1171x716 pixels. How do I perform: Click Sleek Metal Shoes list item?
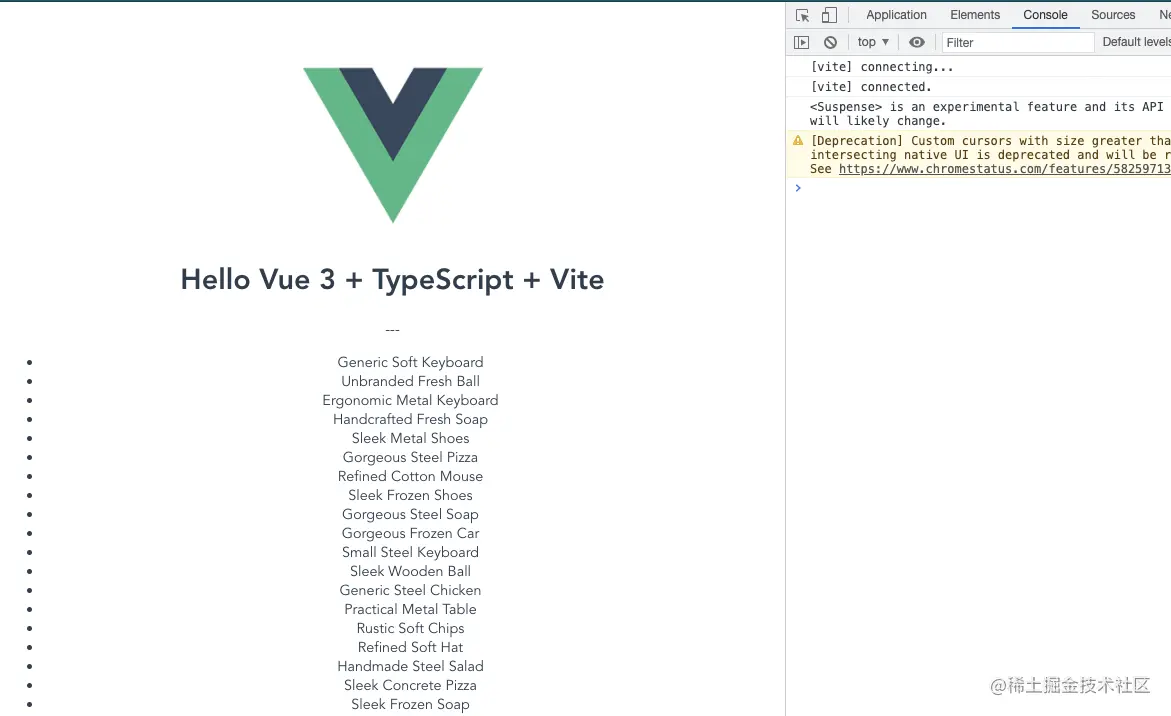[410, 438]
